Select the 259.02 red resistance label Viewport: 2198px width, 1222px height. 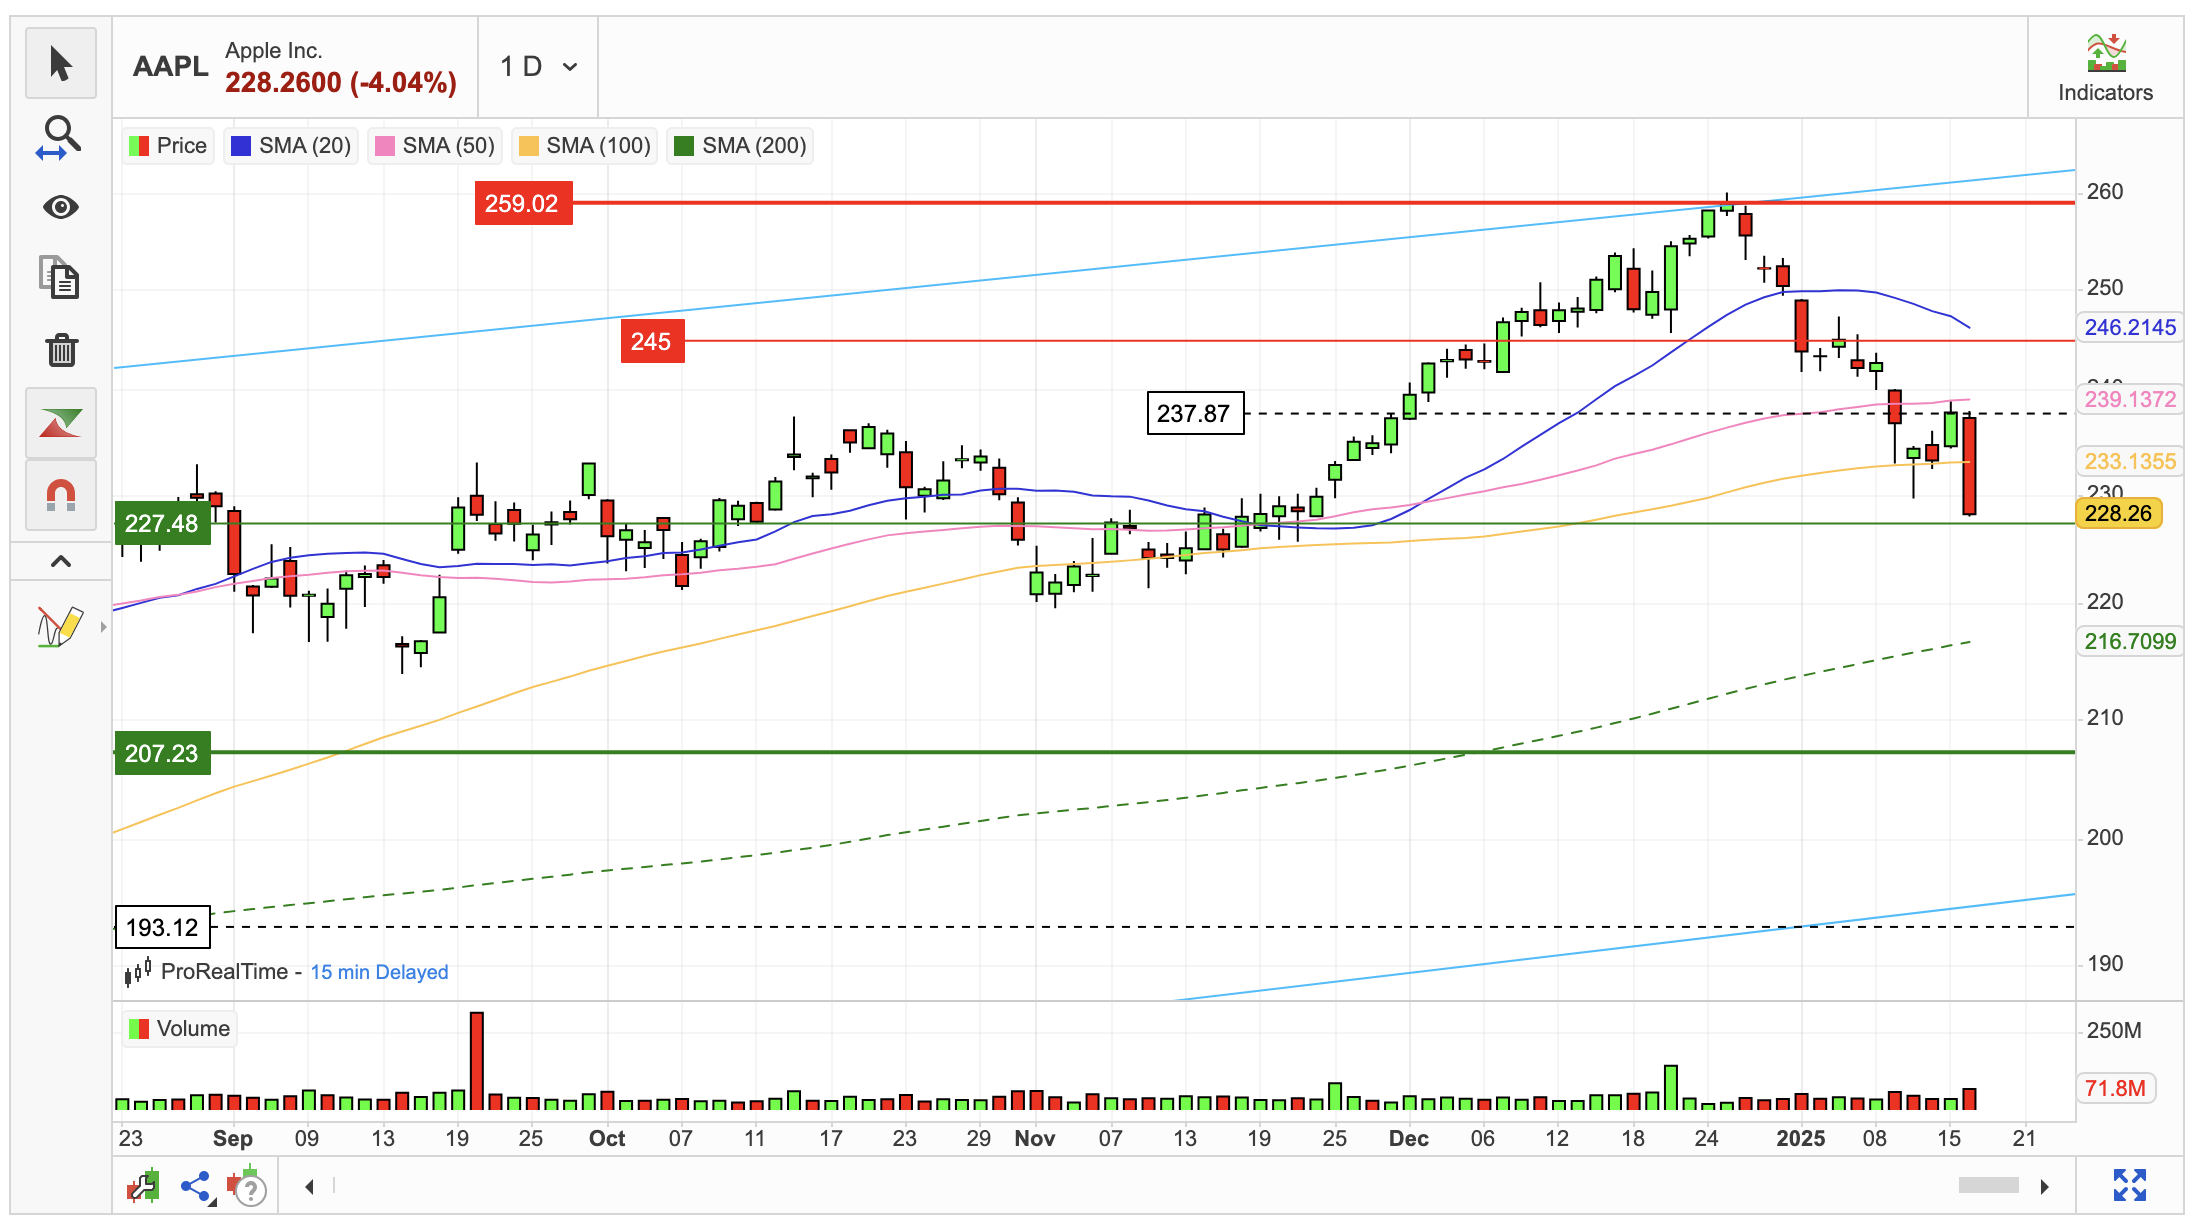coord(523,203)
